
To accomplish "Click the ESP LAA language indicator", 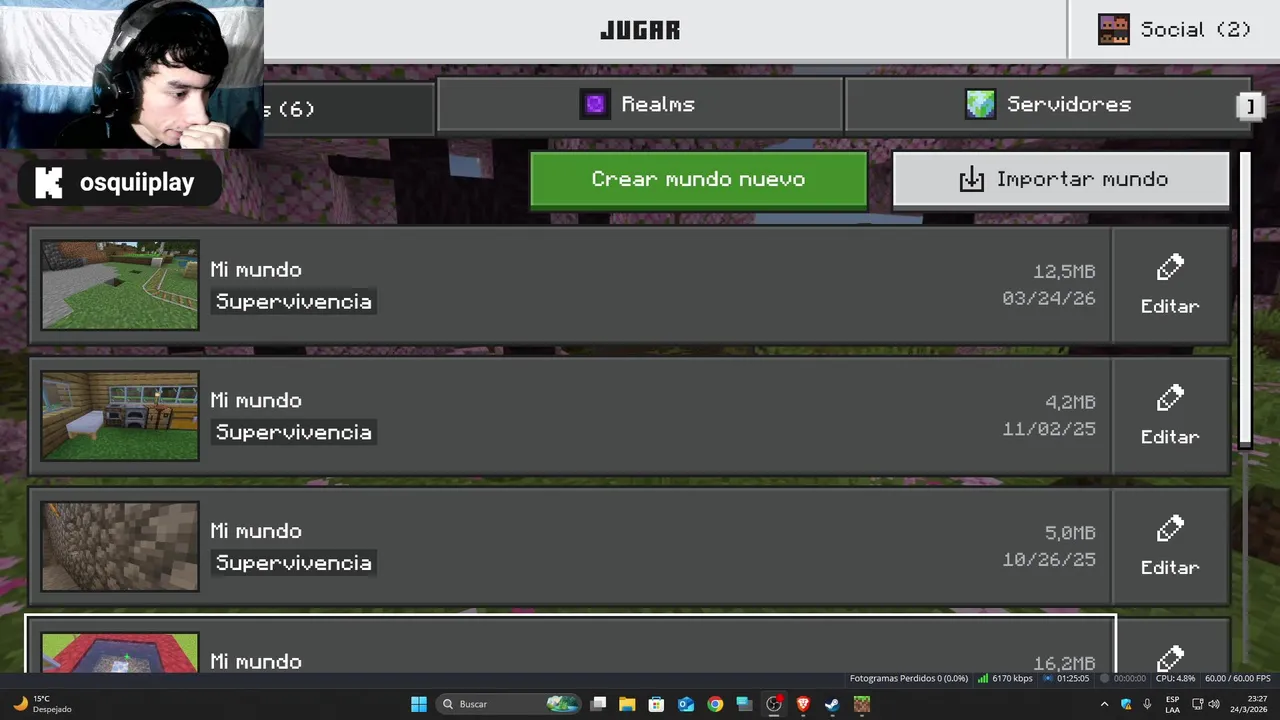I will (x=1172, y=704).
